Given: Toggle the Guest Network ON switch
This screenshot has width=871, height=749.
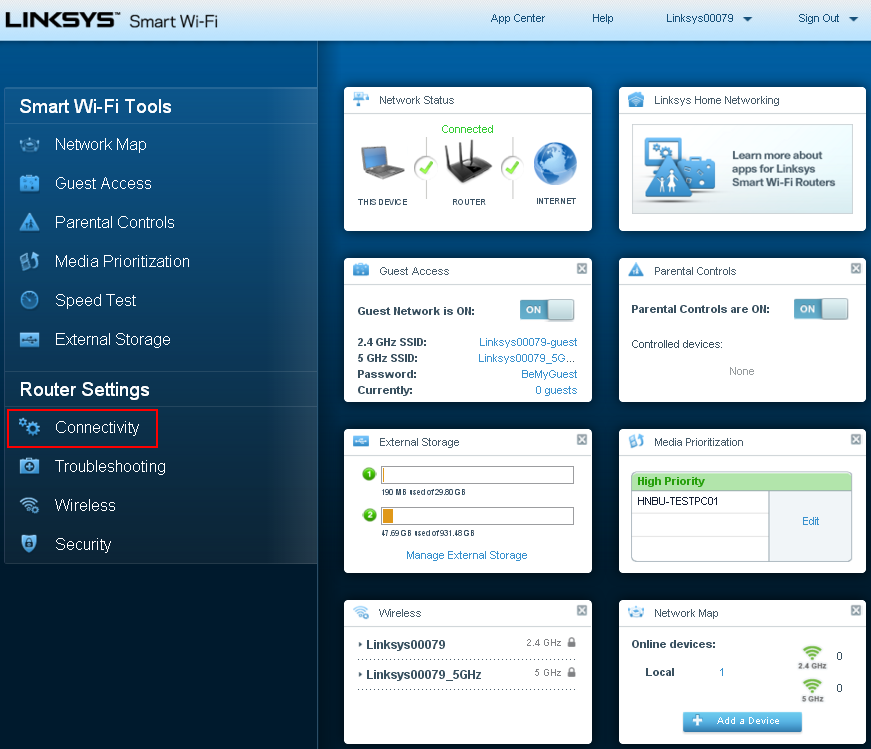Looking at the screenshot, I should (x=547, y=309).
